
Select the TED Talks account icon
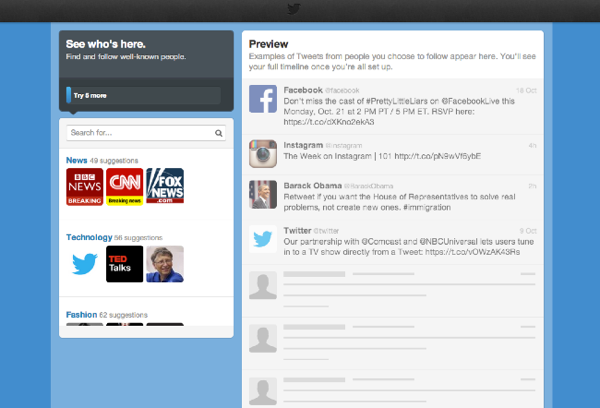[125, 264]
